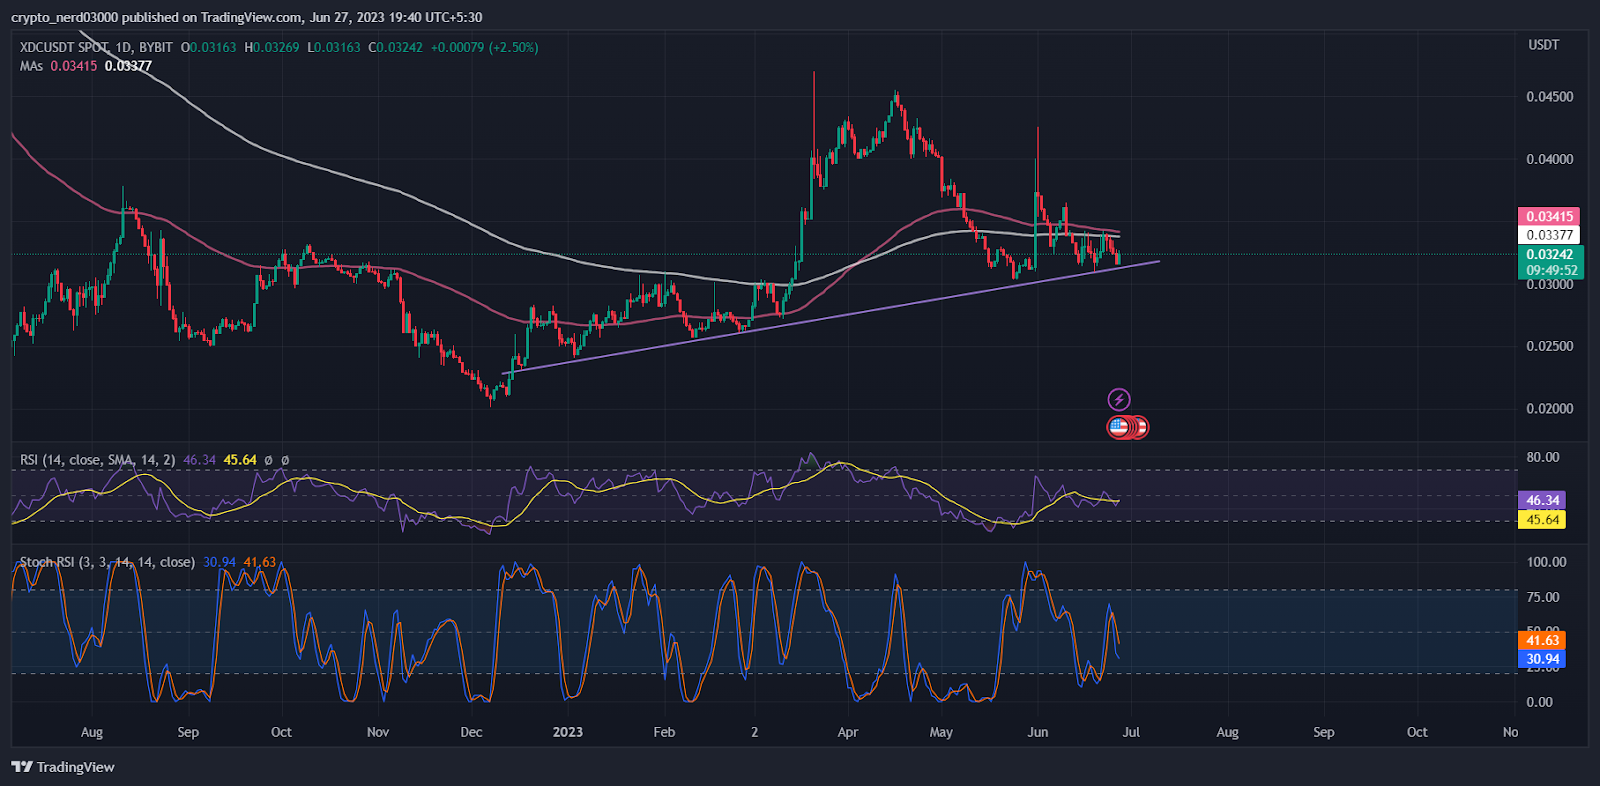Viewport: 1600px width, 786px height.
Task: Click the white 0.03377 price axis tag
Action: pos(1549,235)
